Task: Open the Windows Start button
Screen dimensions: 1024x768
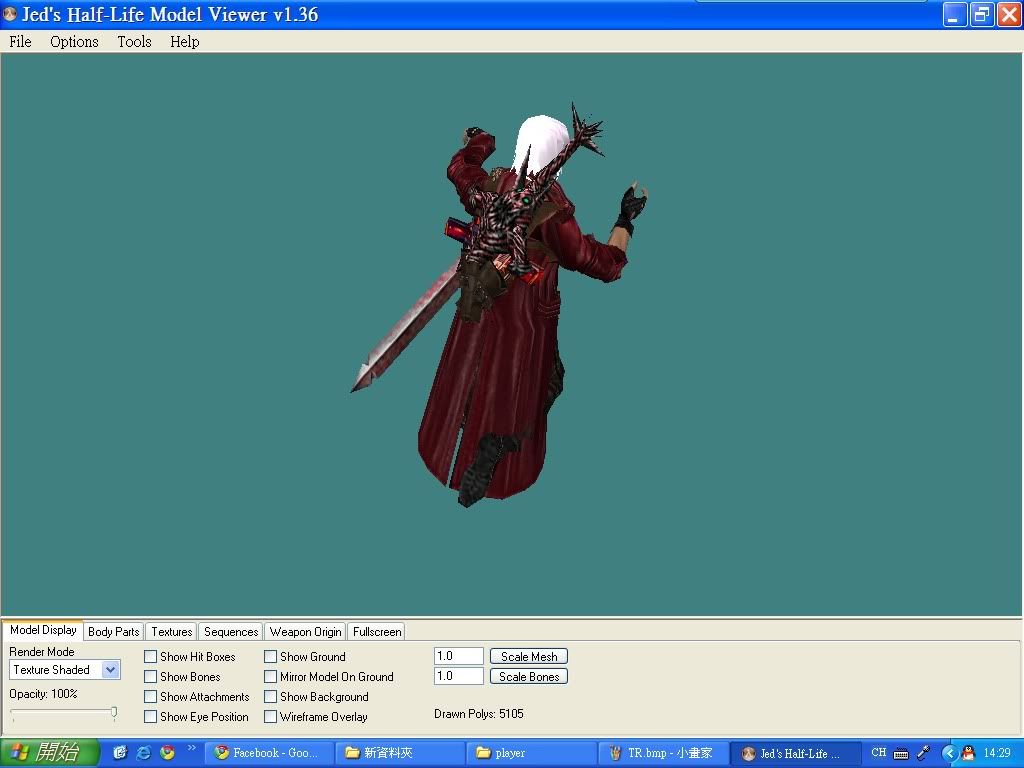Action: coord(50,753)
